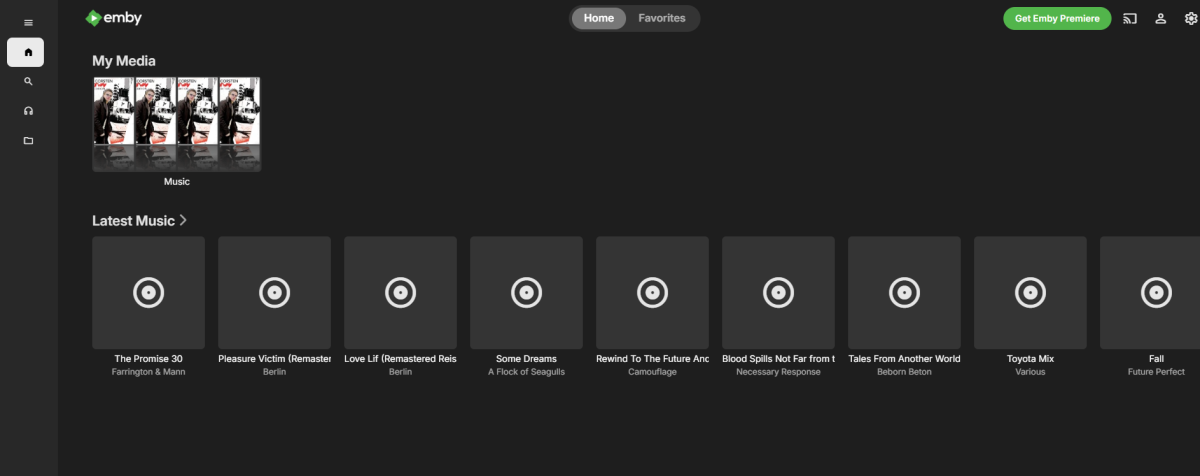Click artist A Flock of Seagulls
This screenshot has height=476, width=1200.
[x=526, y=372]
